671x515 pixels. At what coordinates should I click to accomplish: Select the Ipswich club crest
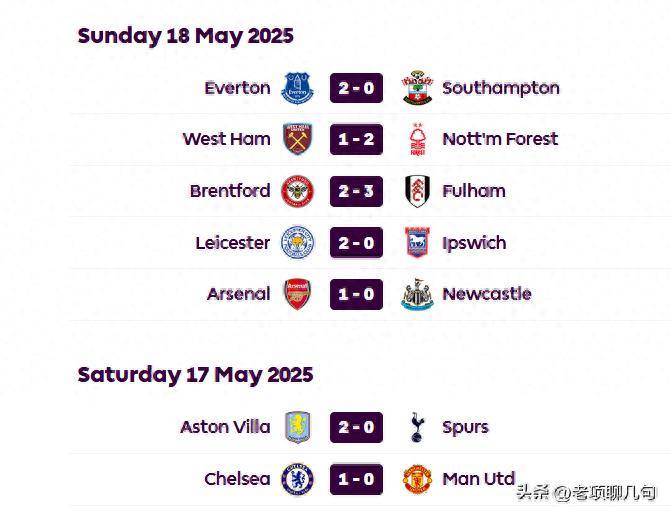pos(417,243)
